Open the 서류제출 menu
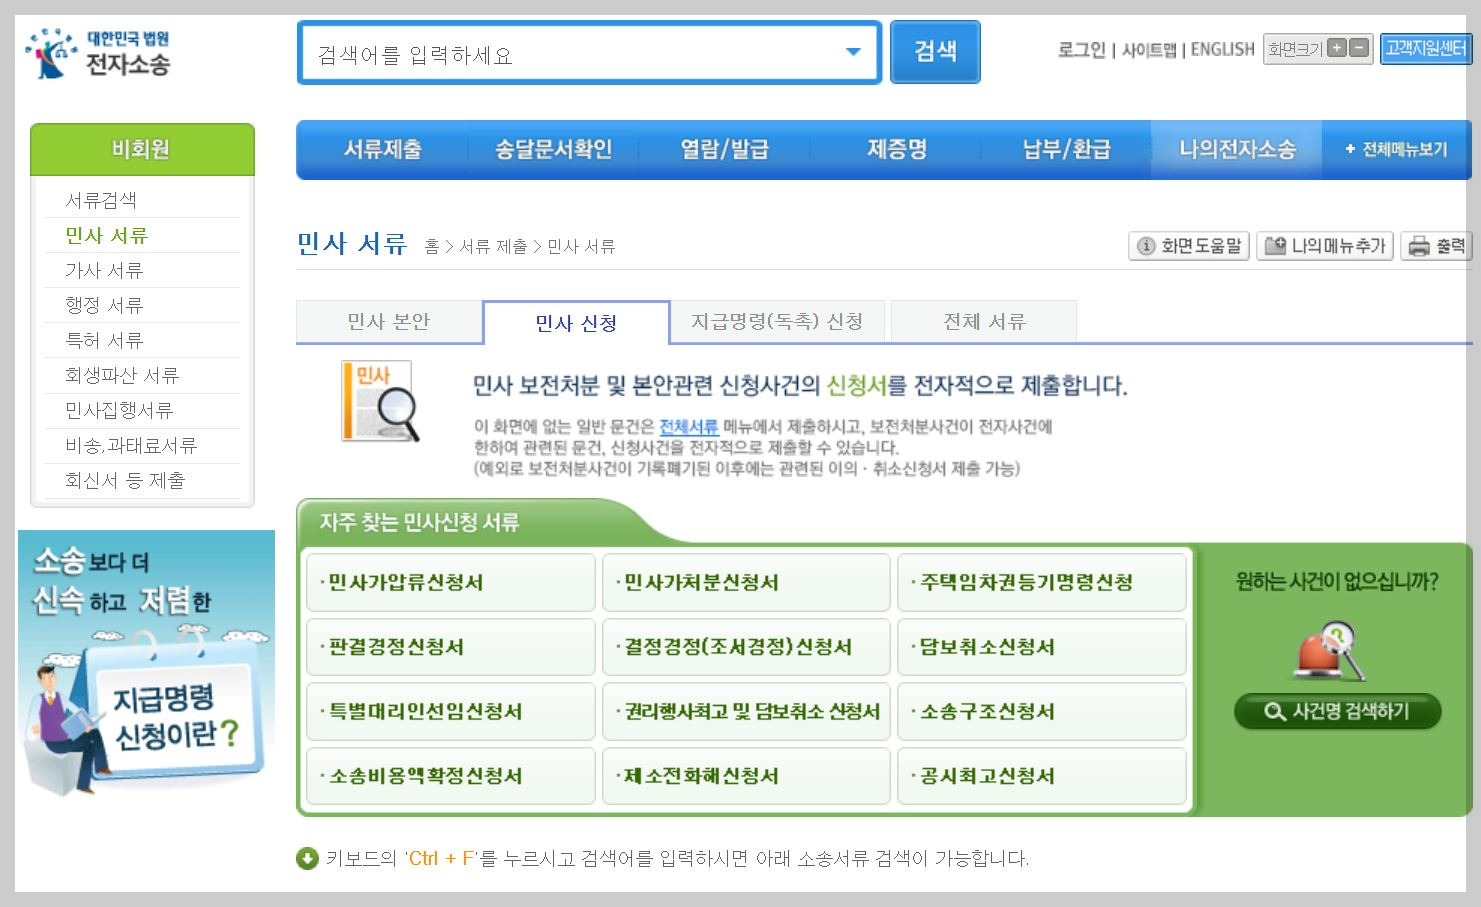This screenshot has width=1481, height=907. [x=382, y=149]
